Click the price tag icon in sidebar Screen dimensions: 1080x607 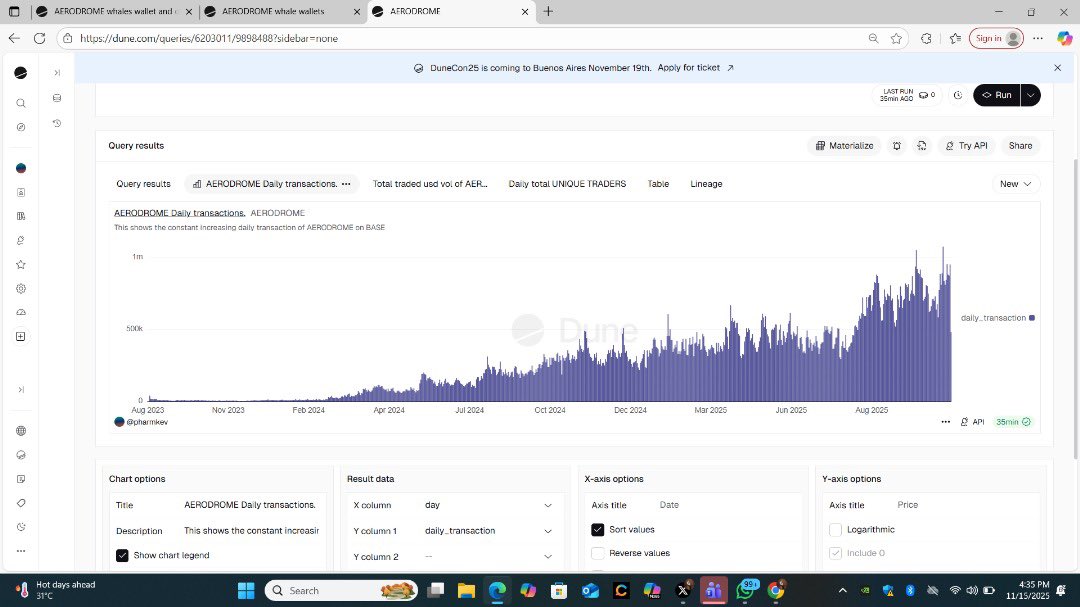(x=21, y=503)
